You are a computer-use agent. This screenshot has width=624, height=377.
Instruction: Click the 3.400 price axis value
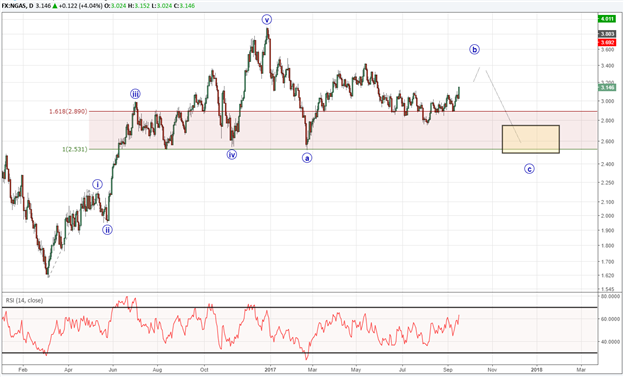point(607,66)
